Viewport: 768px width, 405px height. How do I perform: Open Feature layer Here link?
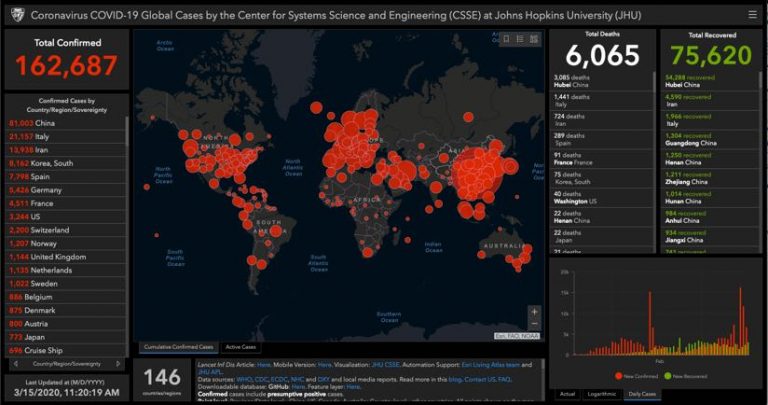pos(353,386)
